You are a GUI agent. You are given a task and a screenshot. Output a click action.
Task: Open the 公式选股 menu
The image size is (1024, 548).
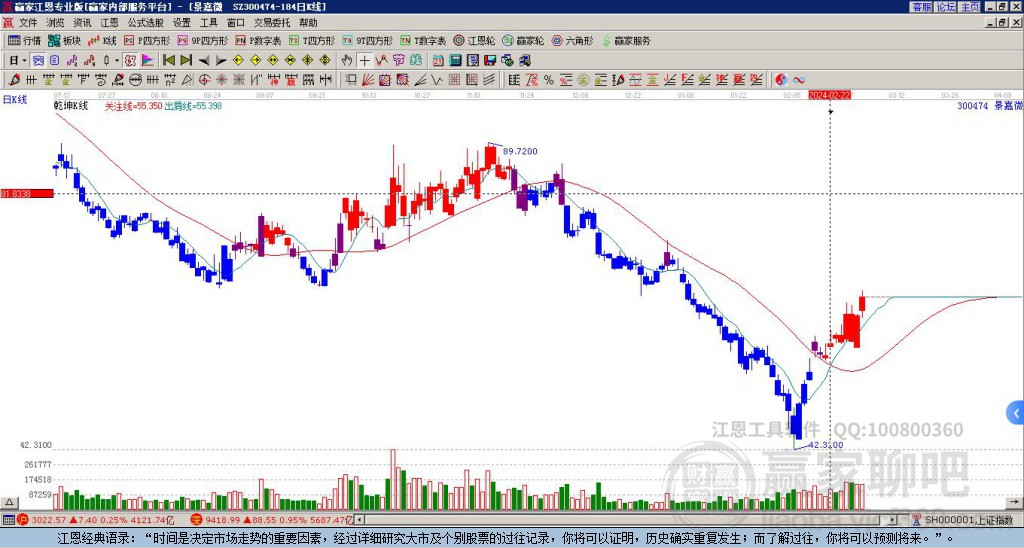pos(146,23)
